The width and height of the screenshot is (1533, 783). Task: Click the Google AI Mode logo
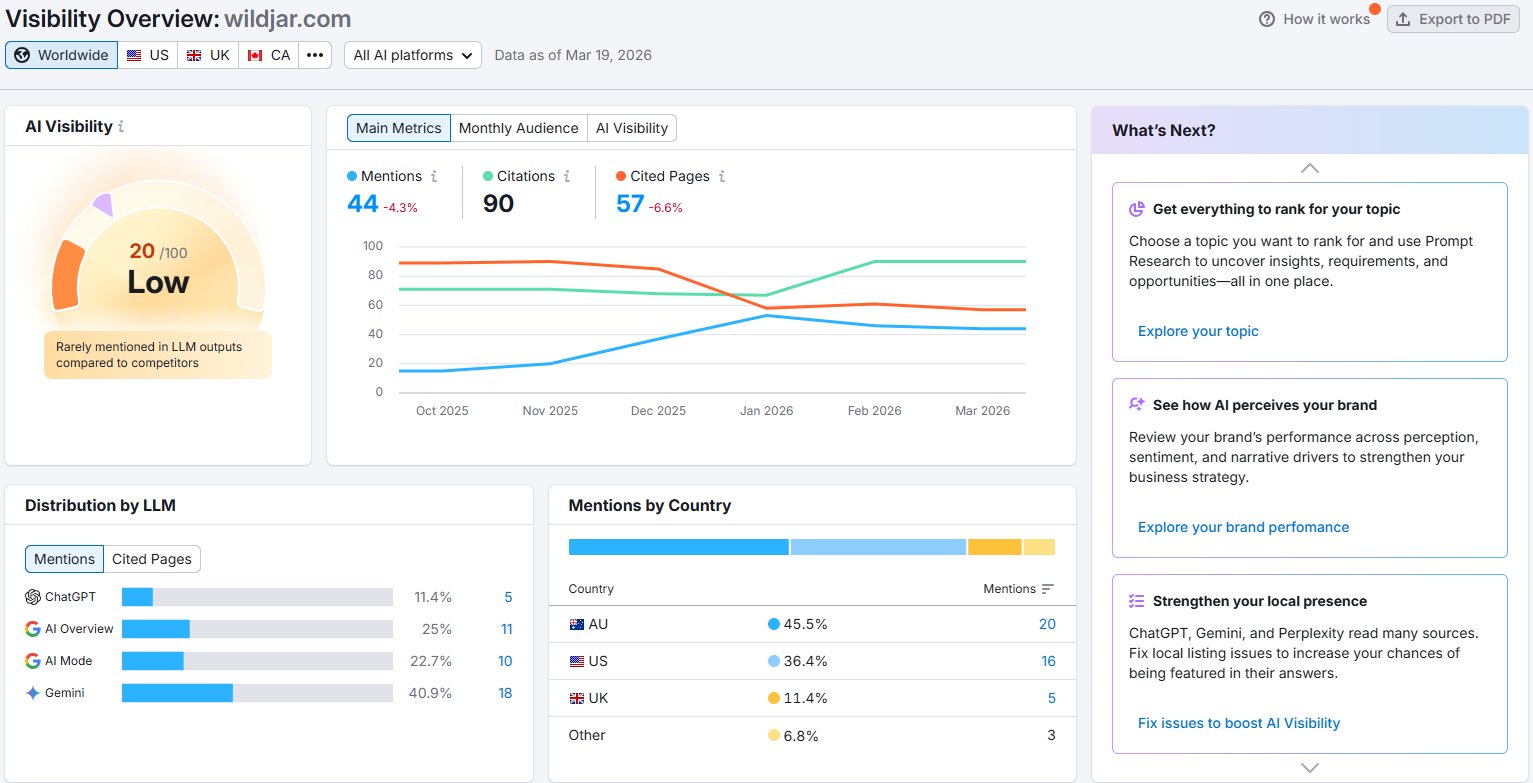click(x=33, y=661)
